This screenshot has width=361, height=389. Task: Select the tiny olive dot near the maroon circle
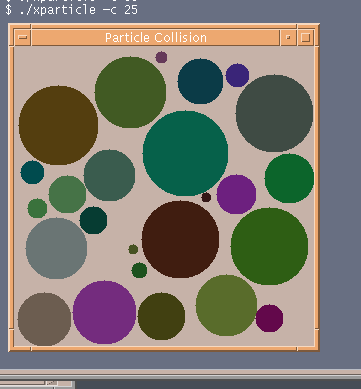click(x=133, y=249)
